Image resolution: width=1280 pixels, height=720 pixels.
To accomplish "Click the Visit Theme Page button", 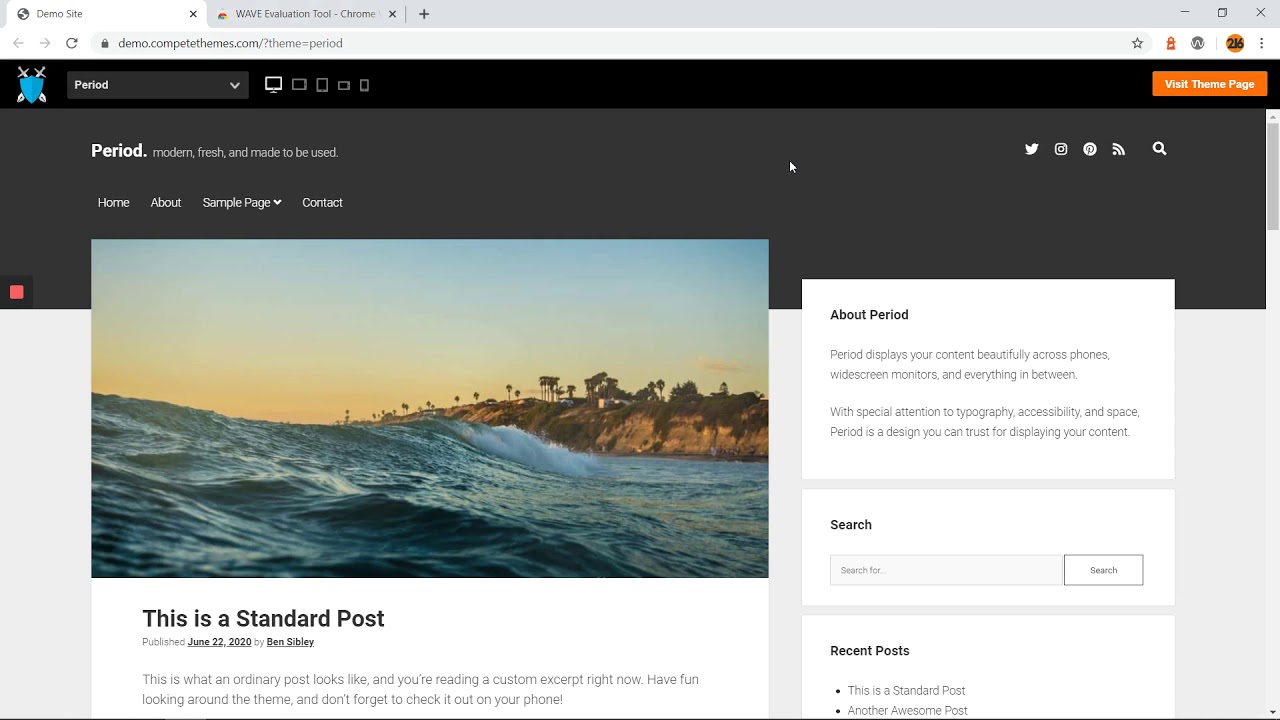I will [x=1209, y=84].
